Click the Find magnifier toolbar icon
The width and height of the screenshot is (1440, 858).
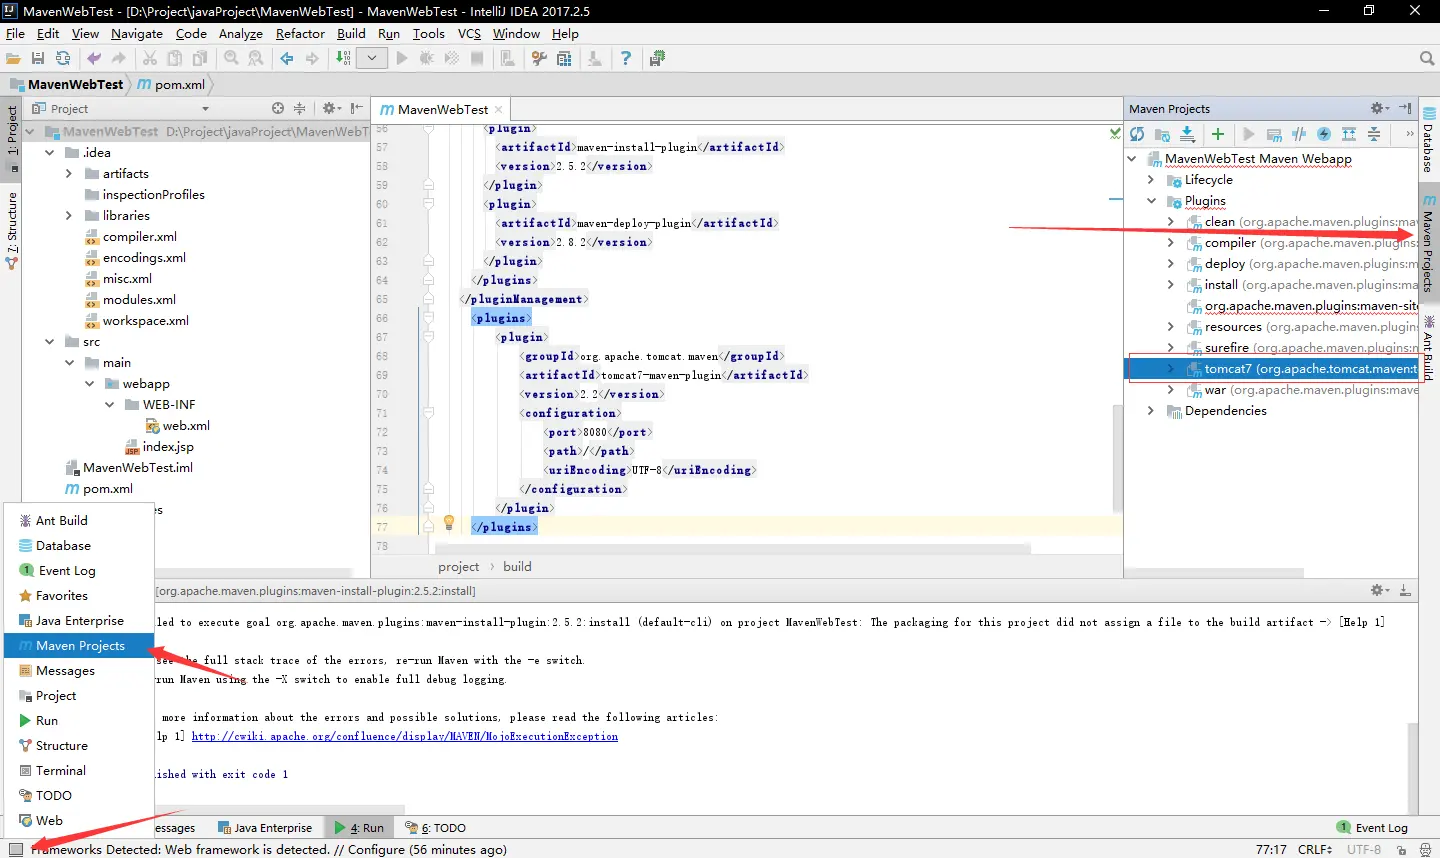pyautogui.click(x=231, y=59)
